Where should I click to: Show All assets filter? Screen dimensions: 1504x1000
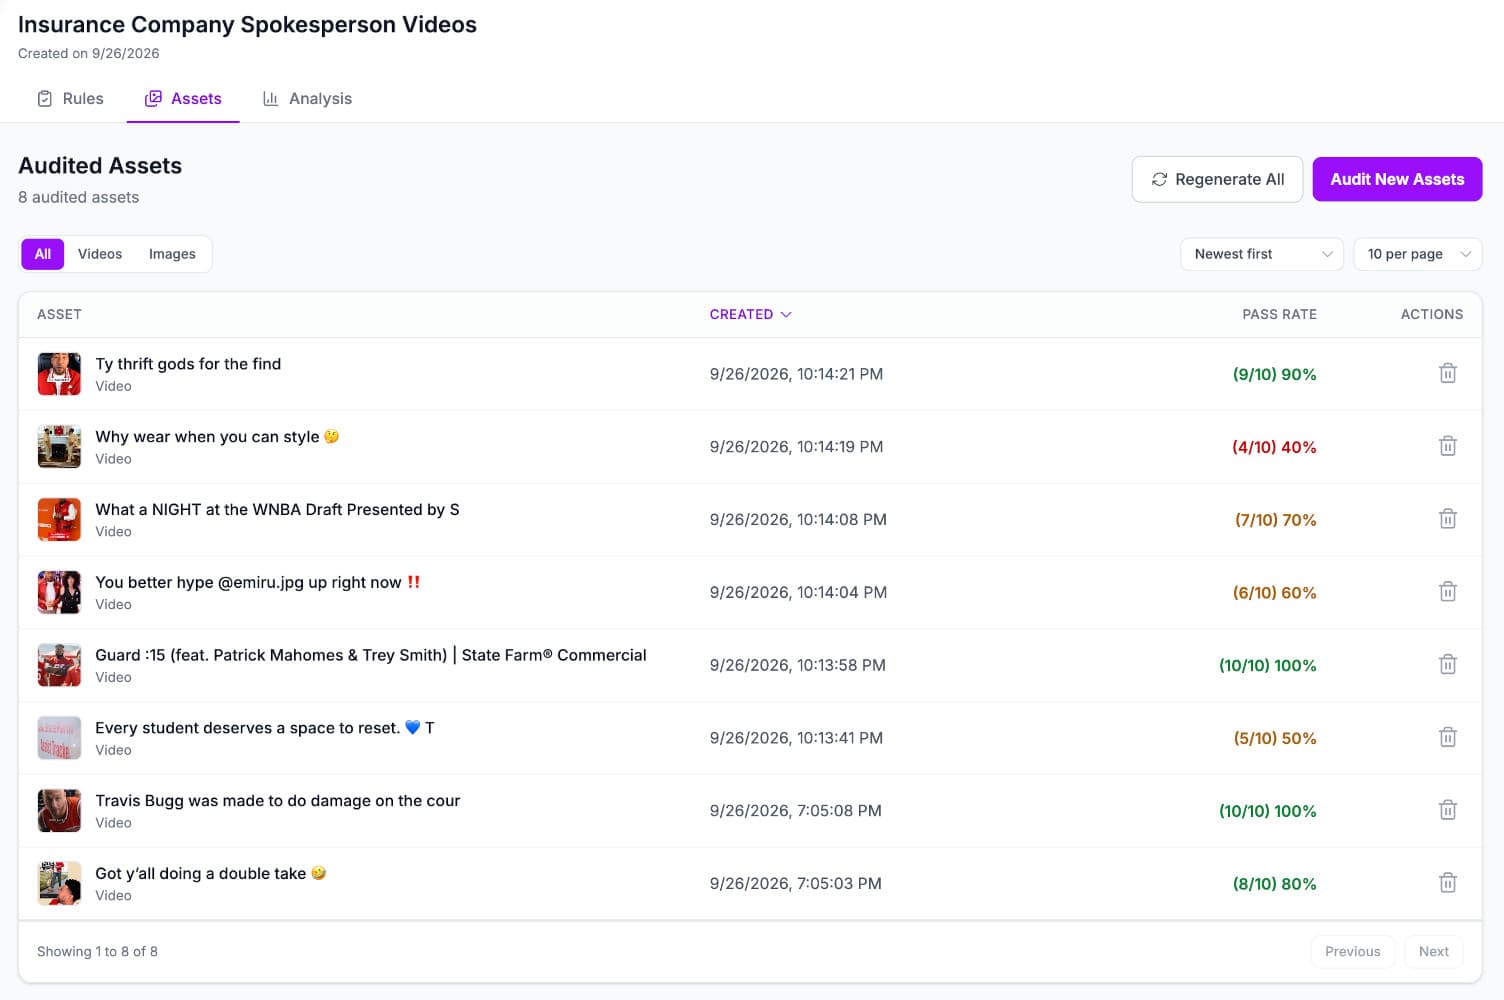pyautogui.click(x=43, y=254)
